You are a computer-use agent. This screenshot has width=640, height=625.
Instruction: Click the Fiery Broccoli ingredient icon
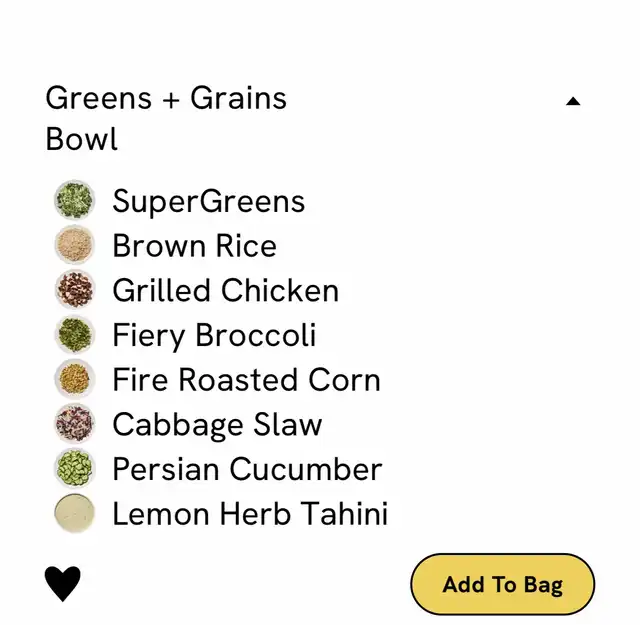pyautogui.click(x=75, y=334)
